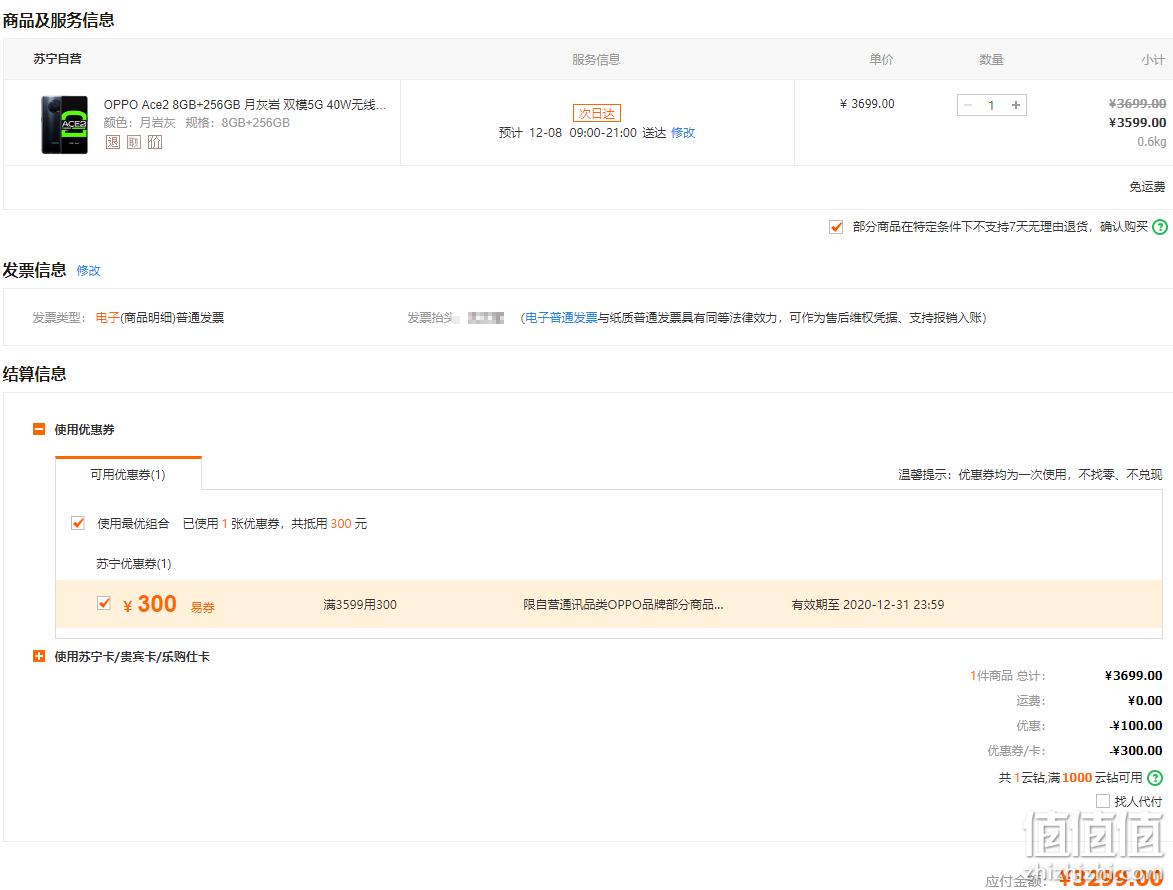Click the estimated delivery time 12-08 09:00-21:00

click(583, 133)
